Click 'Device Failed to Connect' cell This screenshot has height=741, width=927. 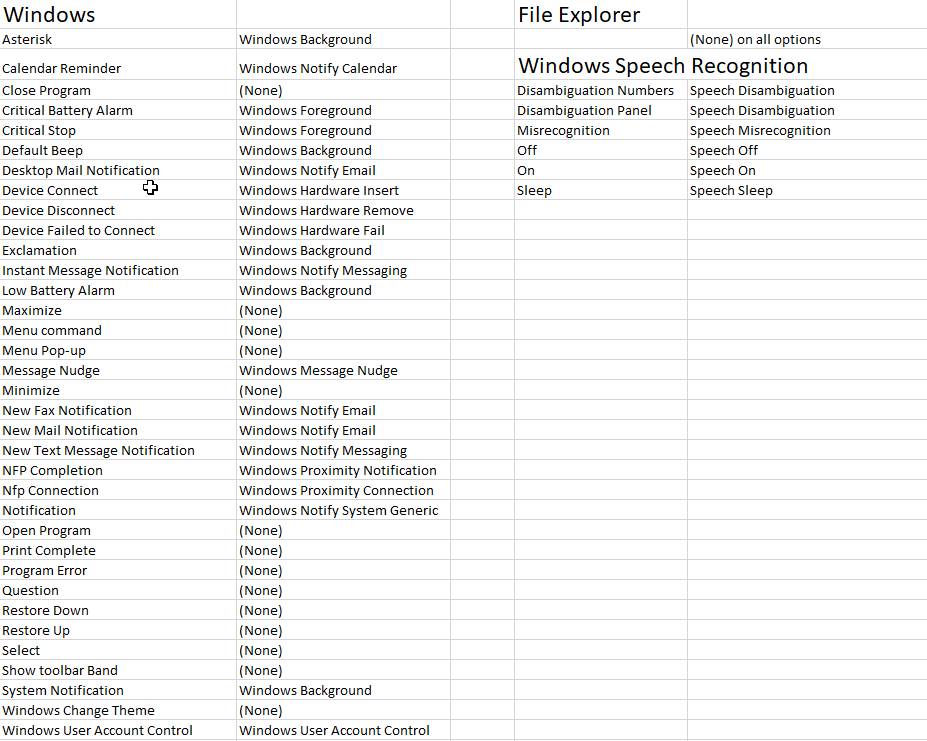coord(118,230)
